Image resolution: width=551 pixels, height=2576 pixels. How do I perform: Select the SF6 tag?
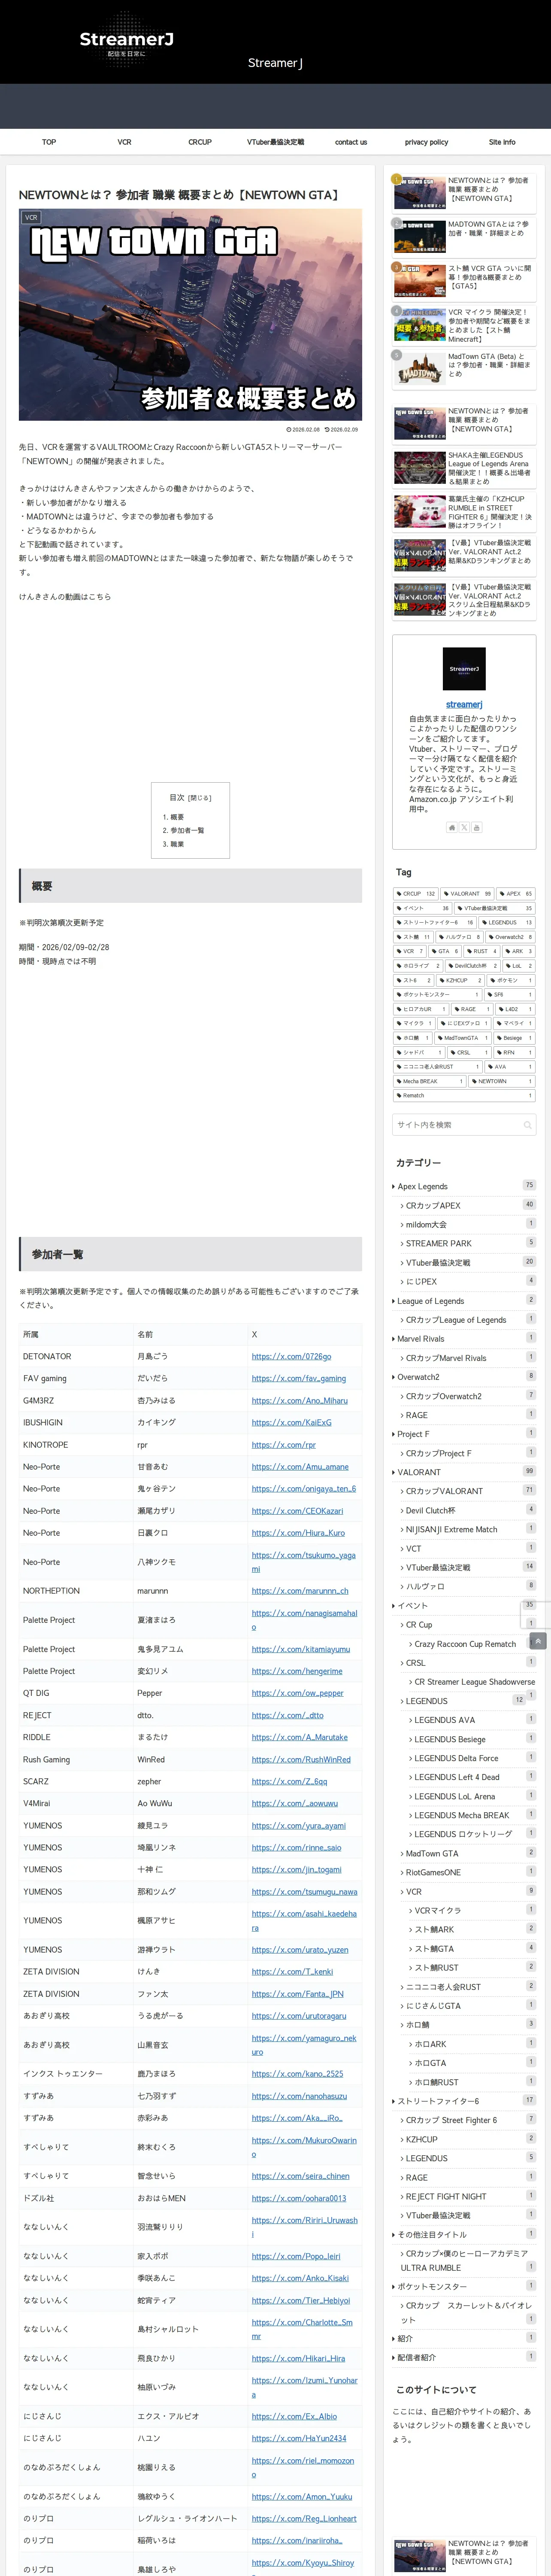click(510, 995)
